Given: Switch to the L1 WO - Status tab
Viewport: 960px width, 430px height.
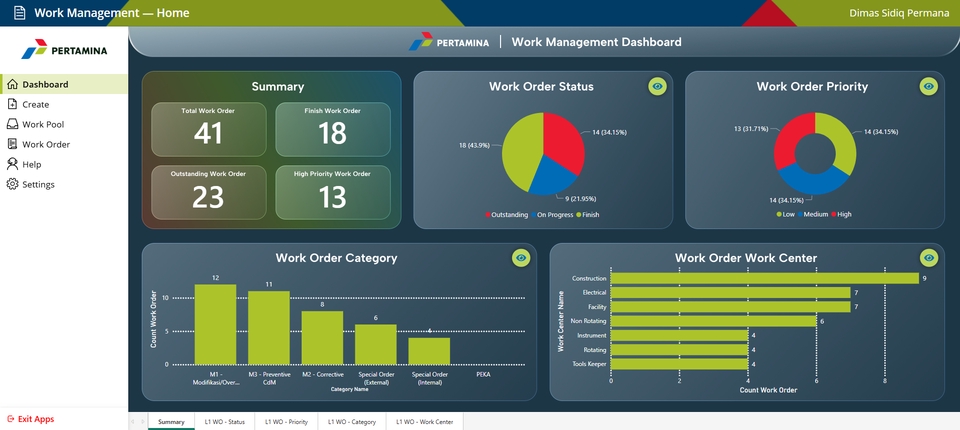Looking at the screenshot, I should (x=224, y=422).
